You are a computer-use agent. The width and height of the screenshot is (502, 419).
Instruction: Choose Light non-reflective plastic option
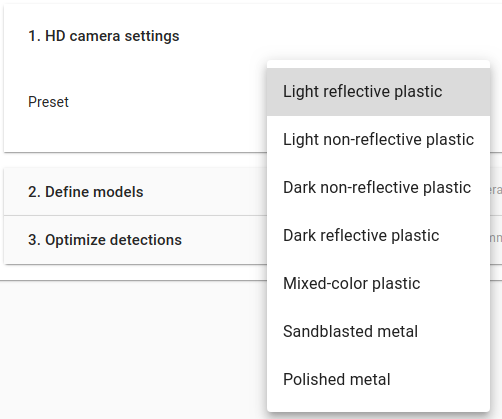click(x=378, y=140)
